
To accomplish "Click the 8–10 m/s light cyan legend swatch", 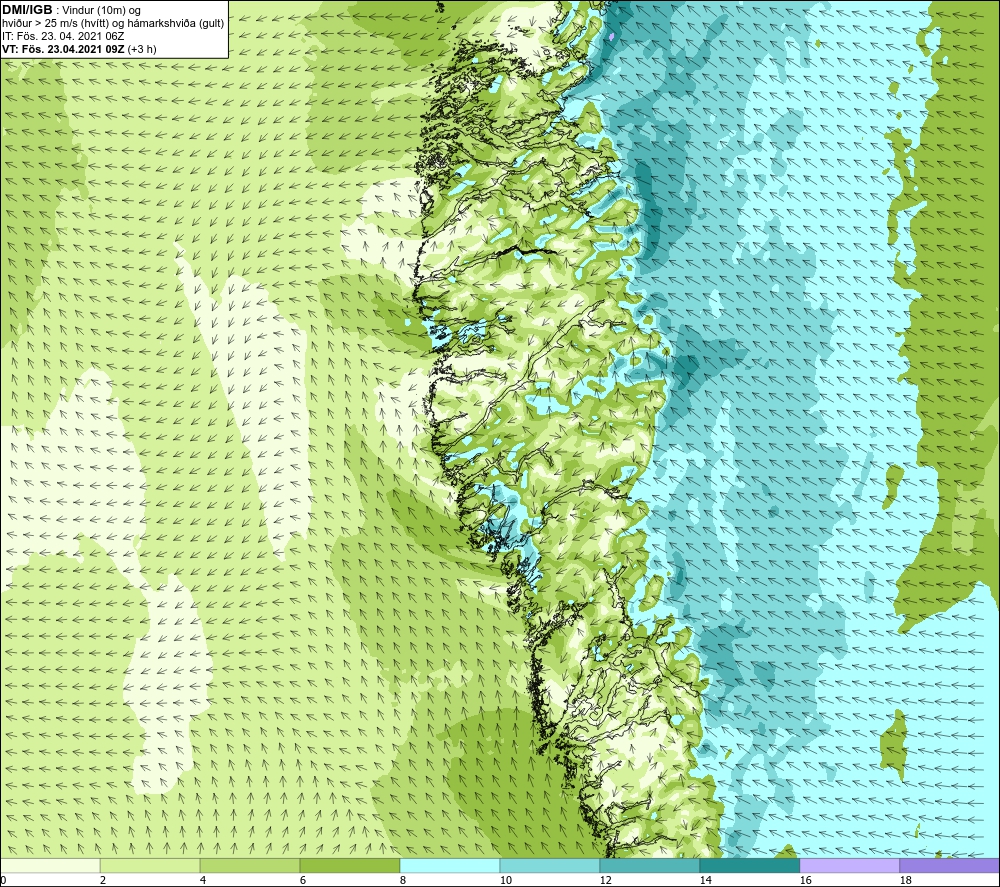I will point(450,865).
